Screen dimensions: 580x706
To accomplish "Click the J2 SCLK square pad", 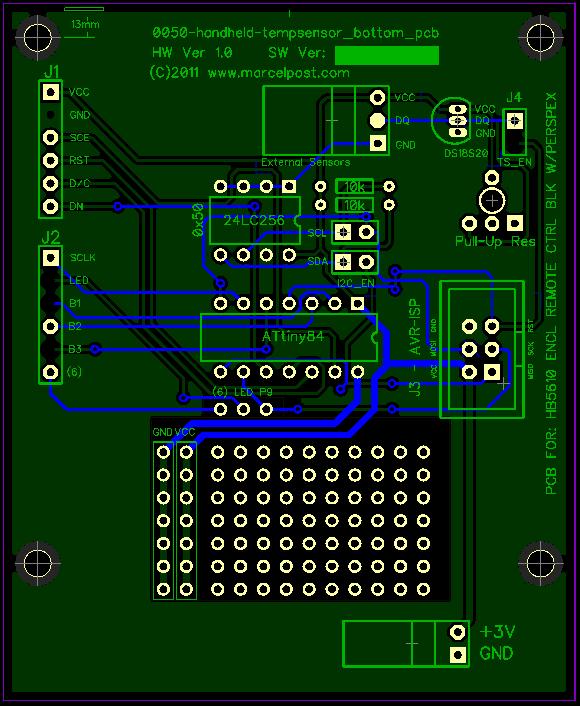I will (x=50, y=258).
